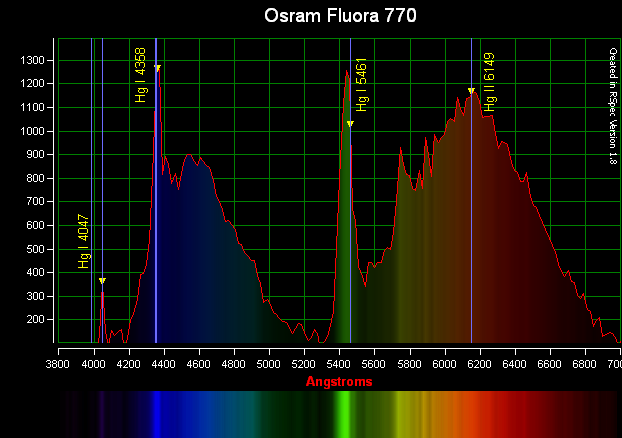This screenshot has height=438, width=622.
Task: Click the 6800 x-axis value
Action: click(x=585, y=364)
